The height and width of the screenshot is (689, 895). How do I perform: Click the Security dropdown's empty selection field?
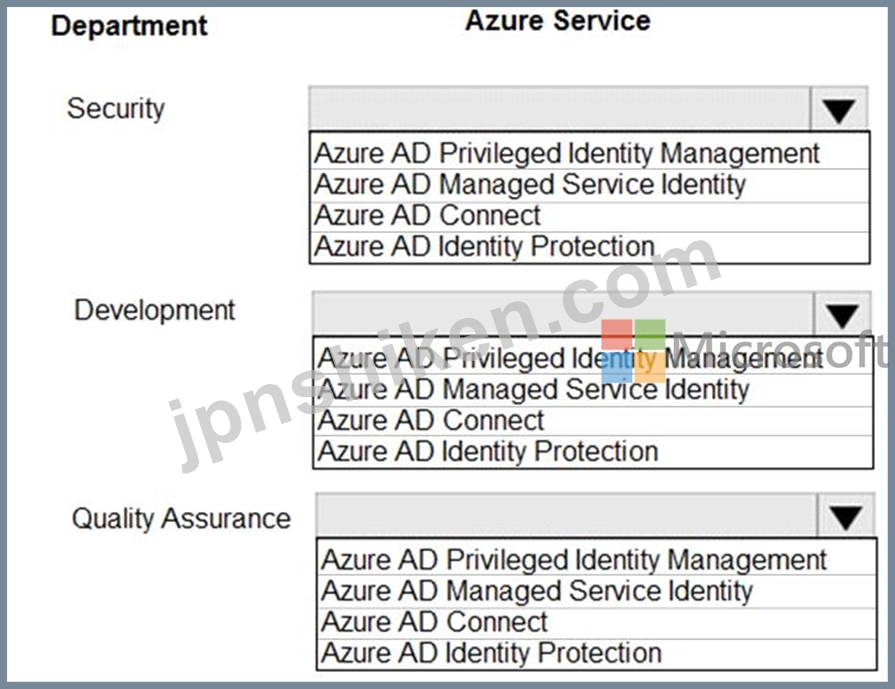click(559, 108)
